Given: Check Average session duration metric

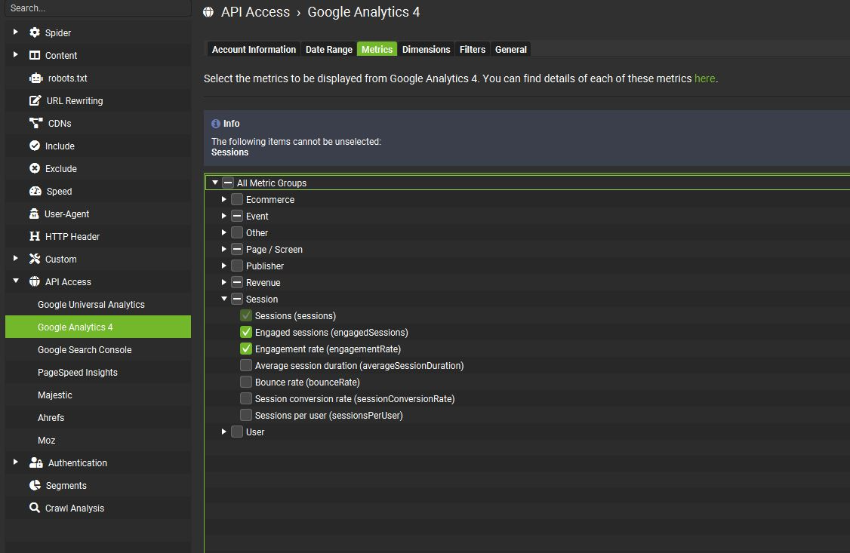Looking at the screenshot, I should [246, 365].
